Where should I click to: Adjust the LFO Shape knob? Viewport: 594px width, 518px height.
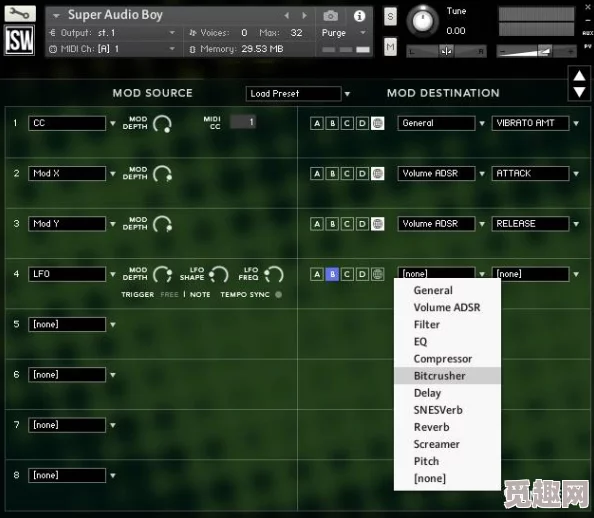(x=219, y=274)
